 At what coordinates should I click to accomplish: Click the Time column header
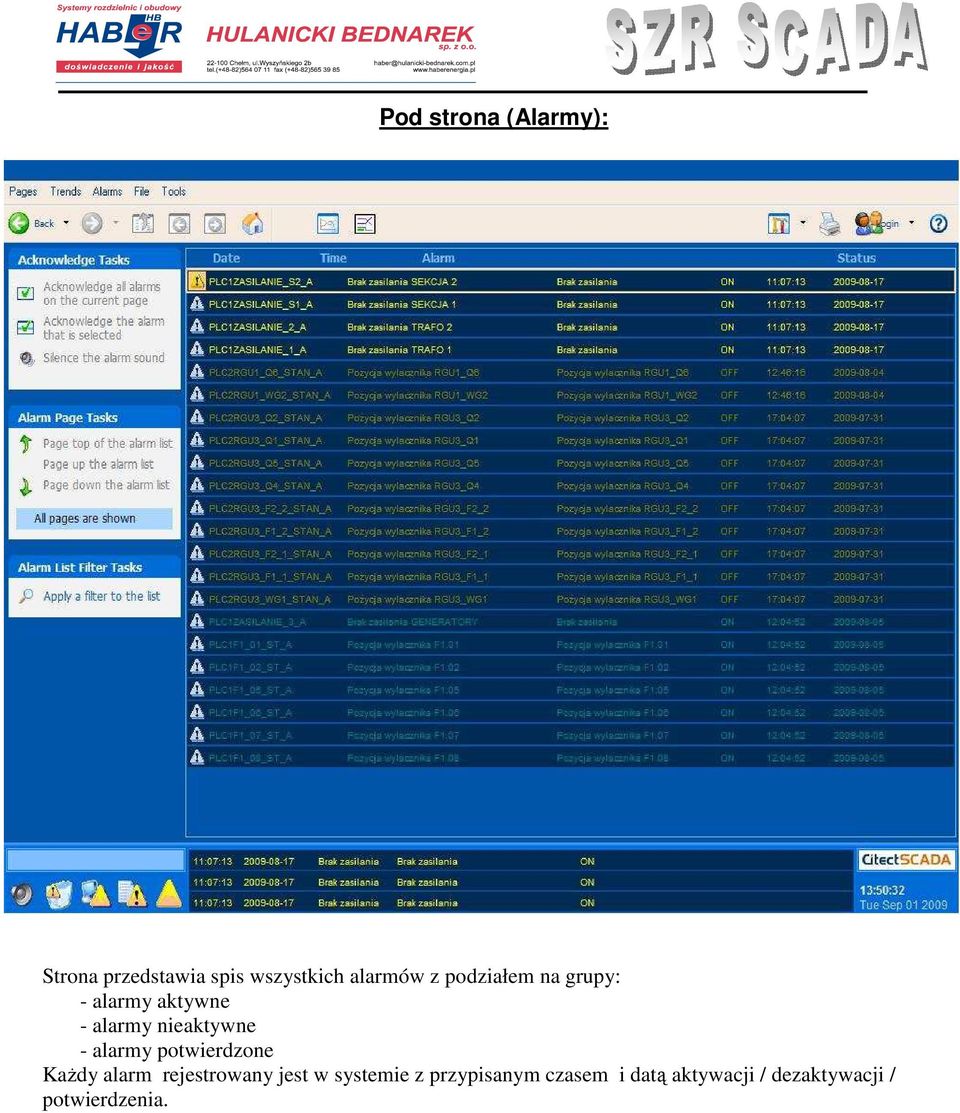coord(333,258)
